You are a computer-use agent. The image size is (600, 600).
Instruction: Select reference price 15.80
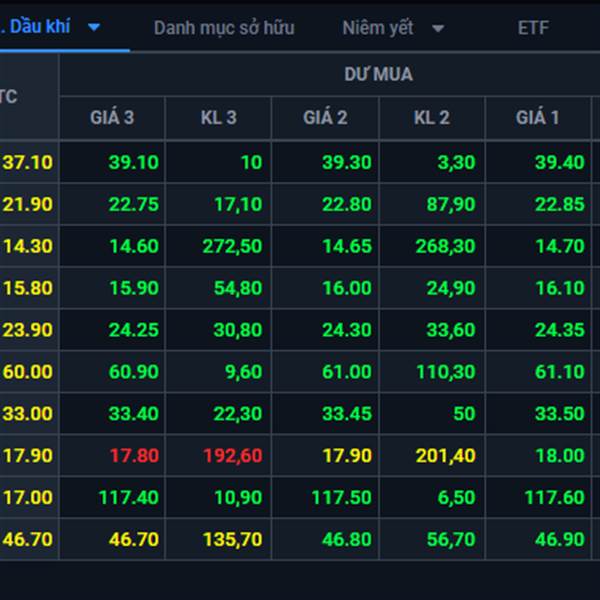[27, 288]
